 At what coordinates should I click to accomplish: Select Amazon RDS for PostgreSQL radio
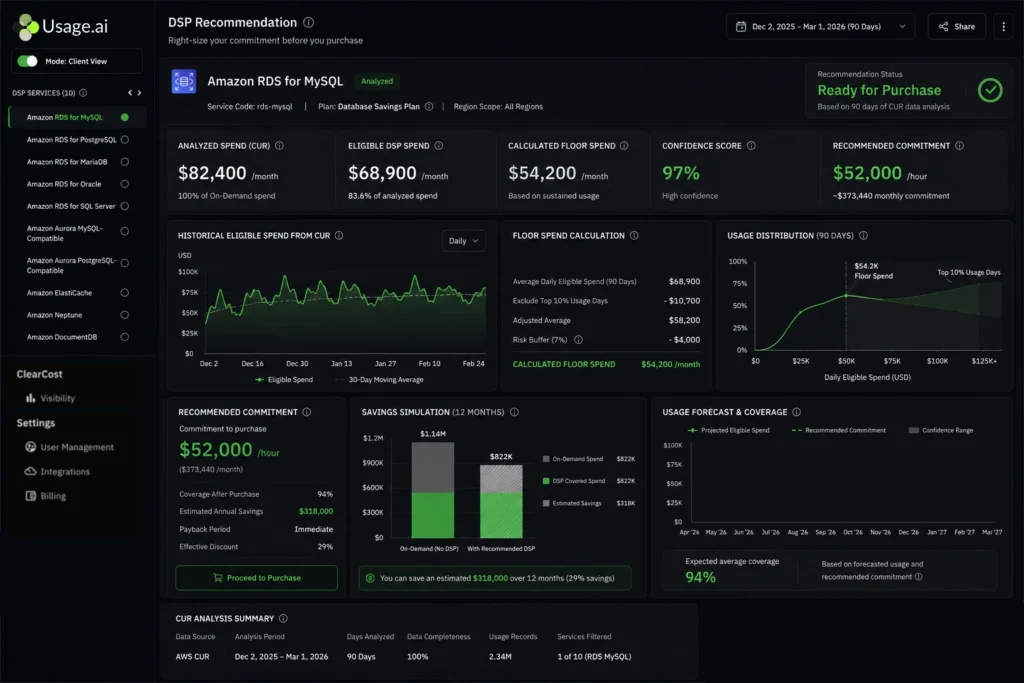pos(125,140)
